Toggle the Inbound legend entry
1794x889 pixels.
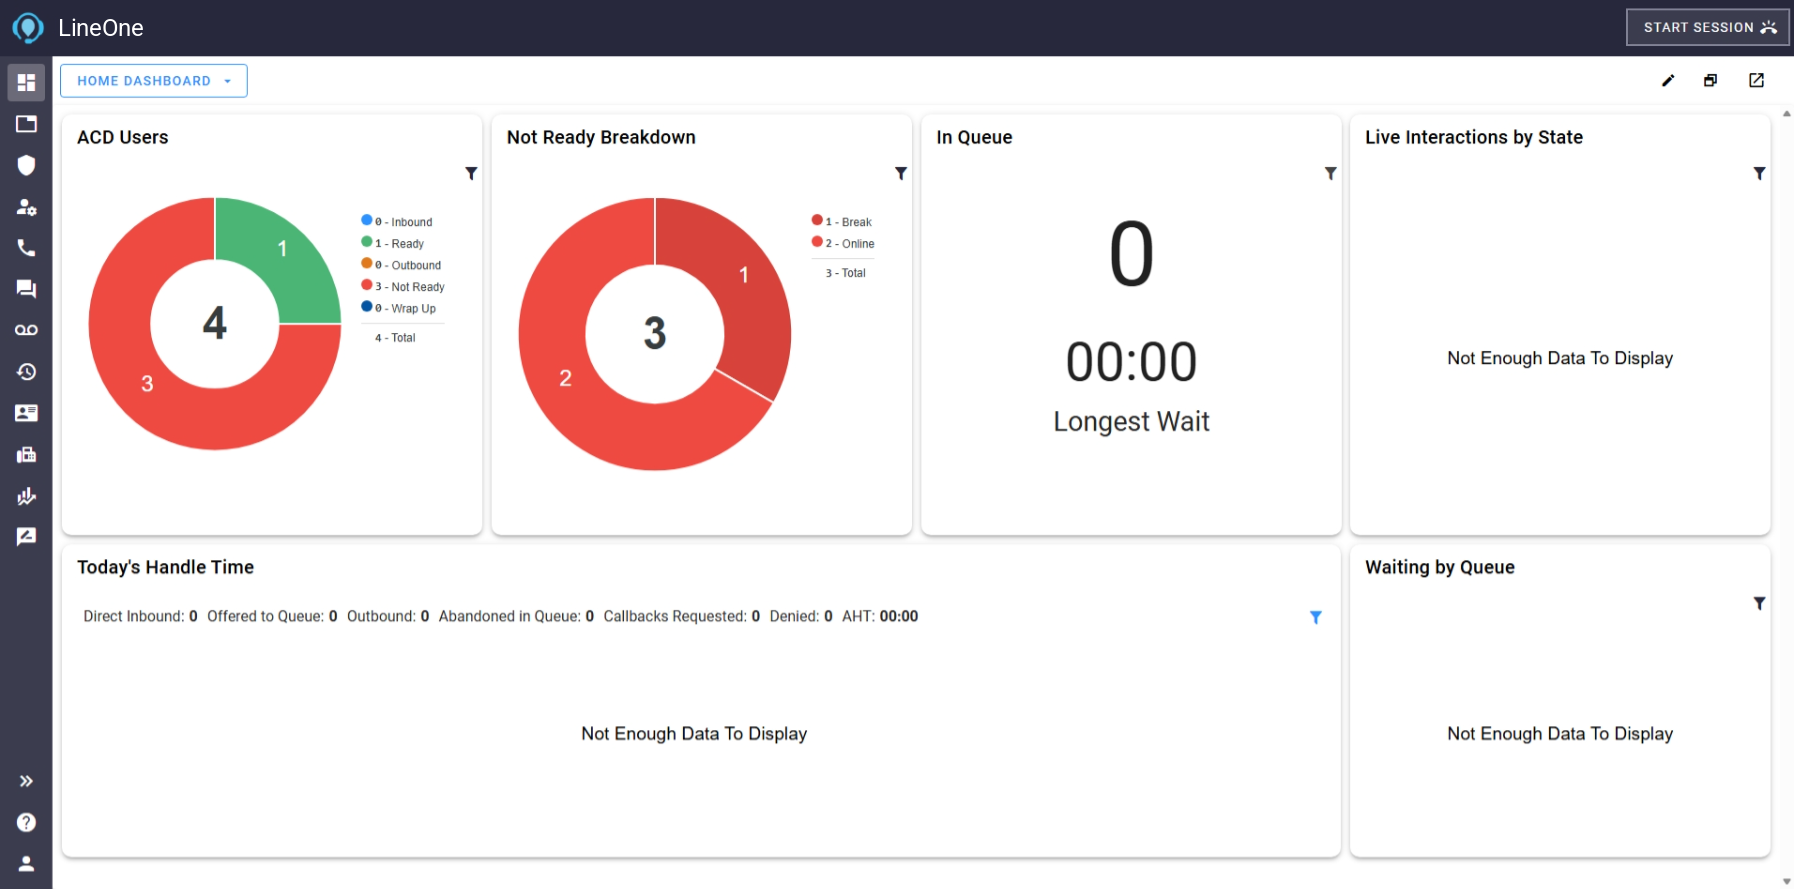(x=397, y=221)
